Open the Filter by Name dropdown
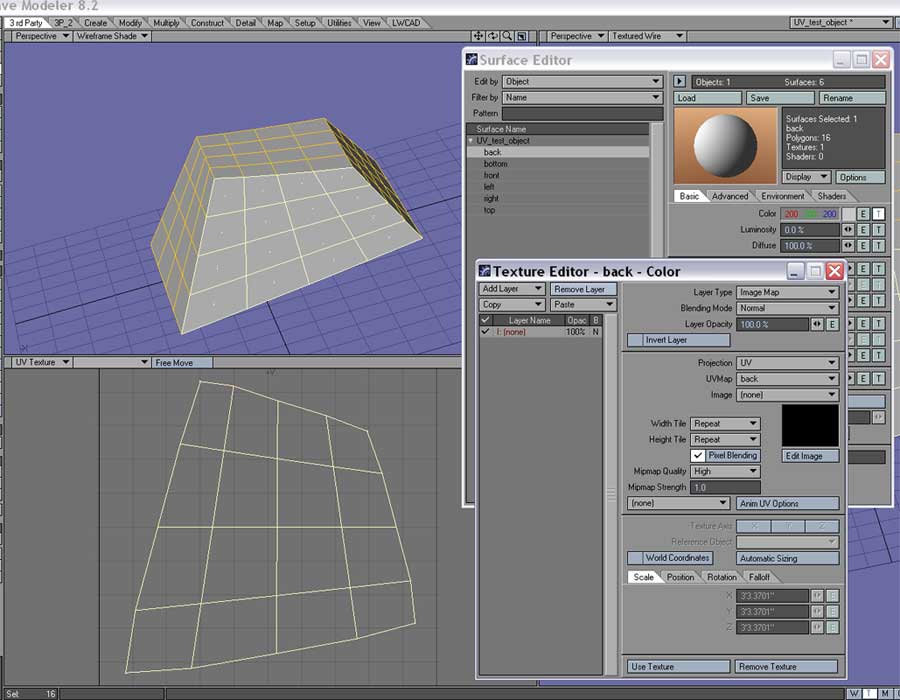 pos(583,98)
